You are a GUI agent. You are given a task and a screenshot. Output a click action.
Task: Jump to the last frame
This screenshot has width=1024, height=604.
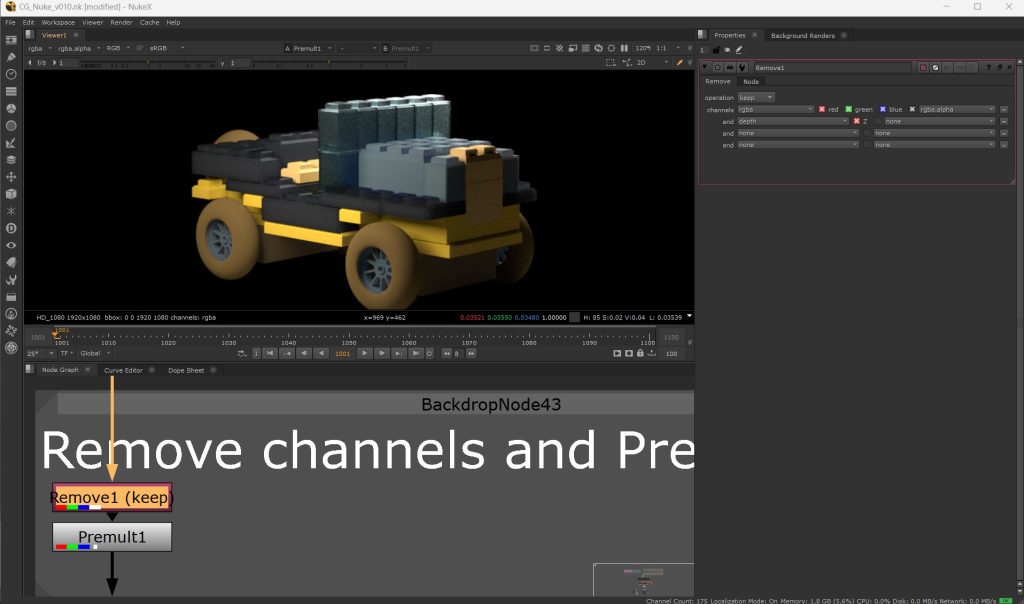(415, 353)
